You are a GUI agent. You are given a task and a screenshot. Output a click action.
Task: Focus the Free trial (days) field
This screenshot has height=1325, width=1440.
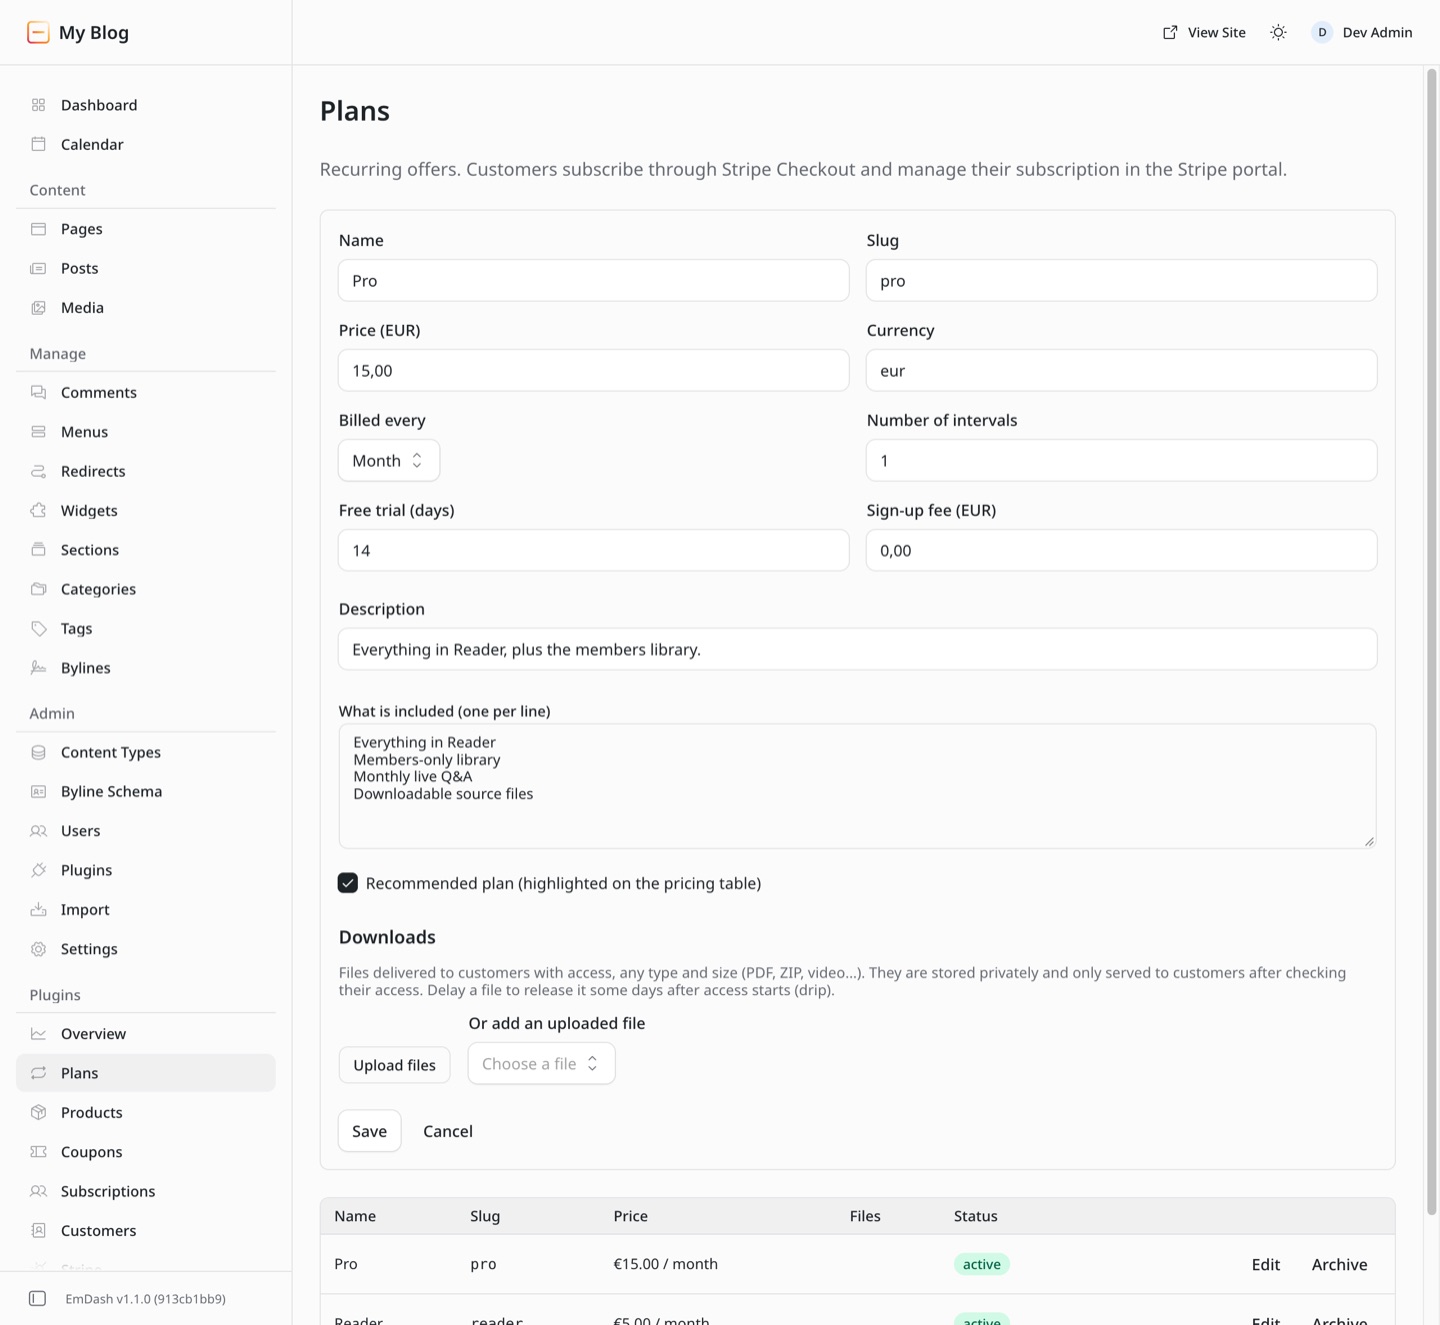(x=594, y=550)
